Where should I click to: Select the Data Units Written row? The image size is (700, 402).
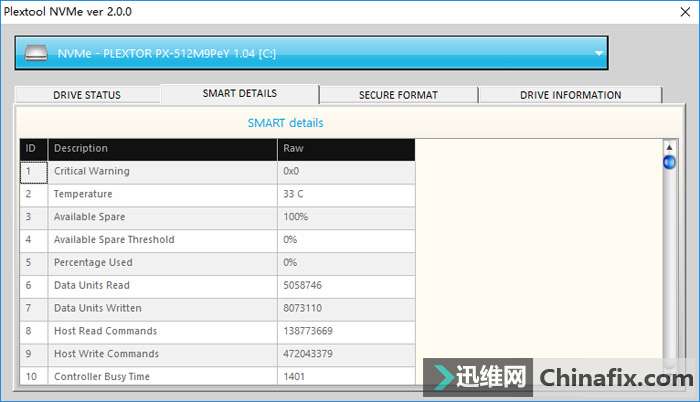click(x=217, y=309)
